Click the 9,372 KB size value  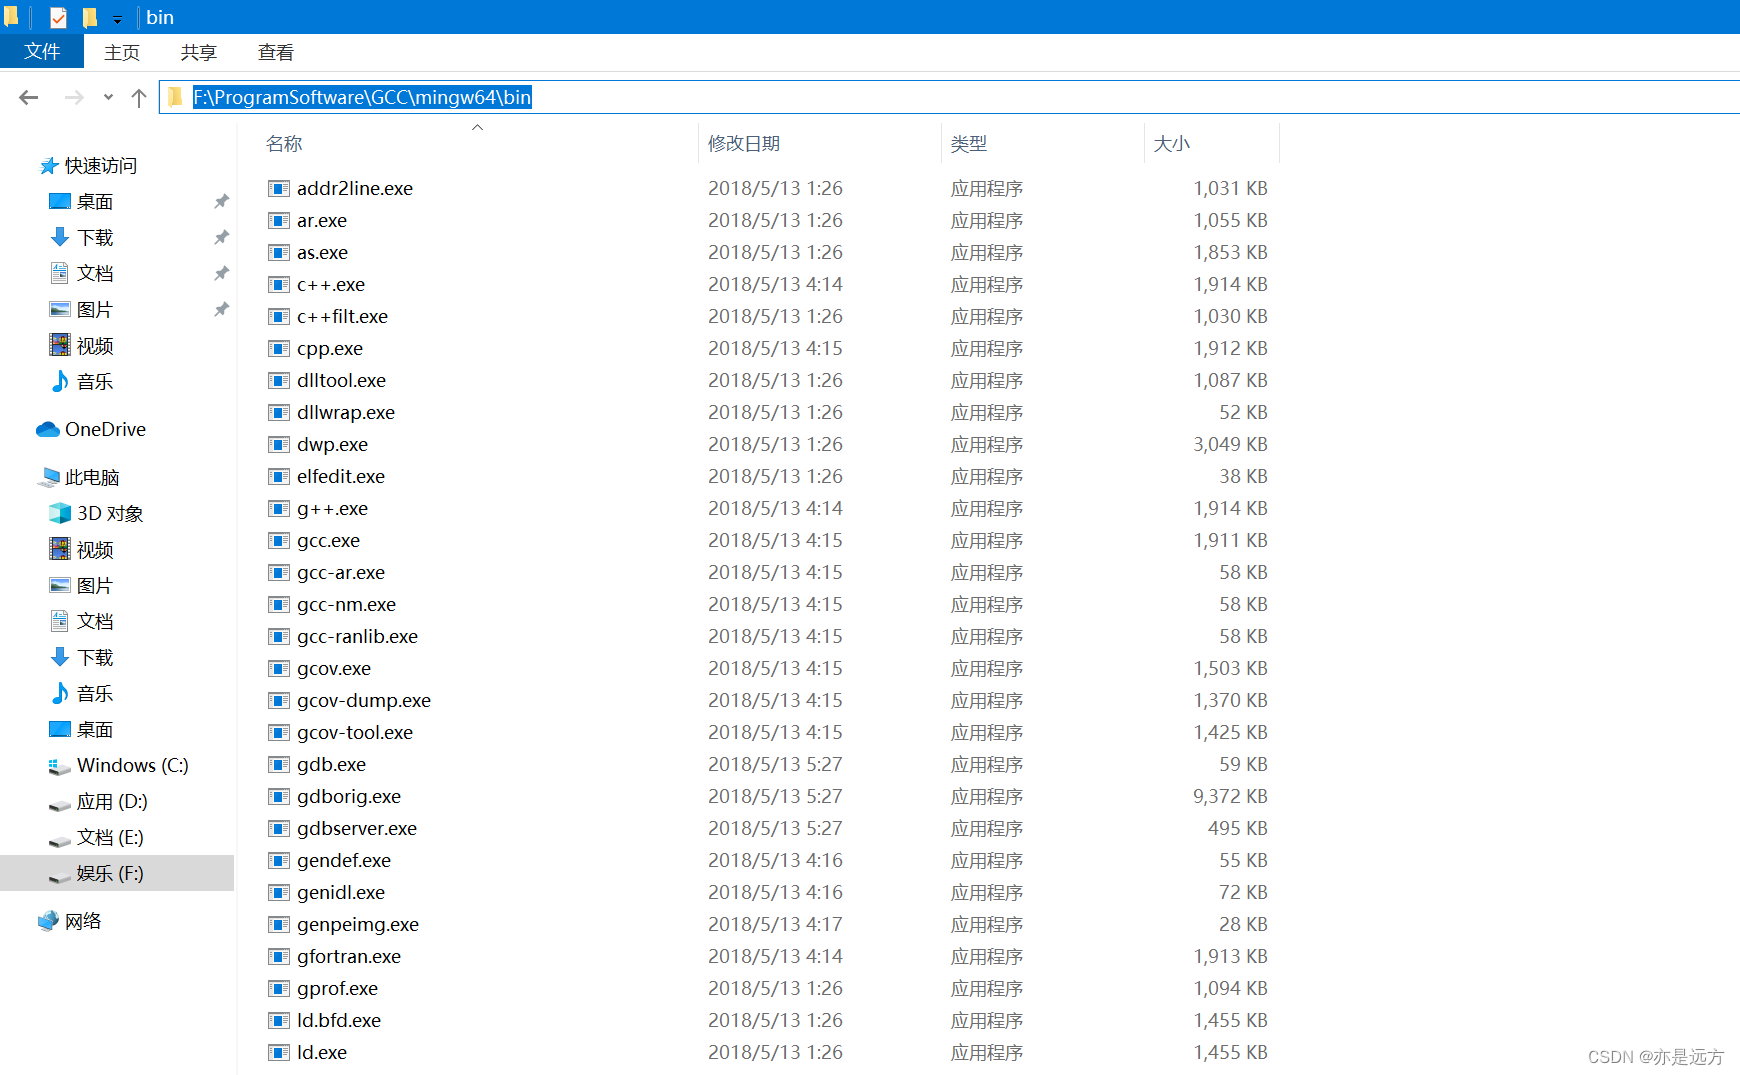[1230, 796]
